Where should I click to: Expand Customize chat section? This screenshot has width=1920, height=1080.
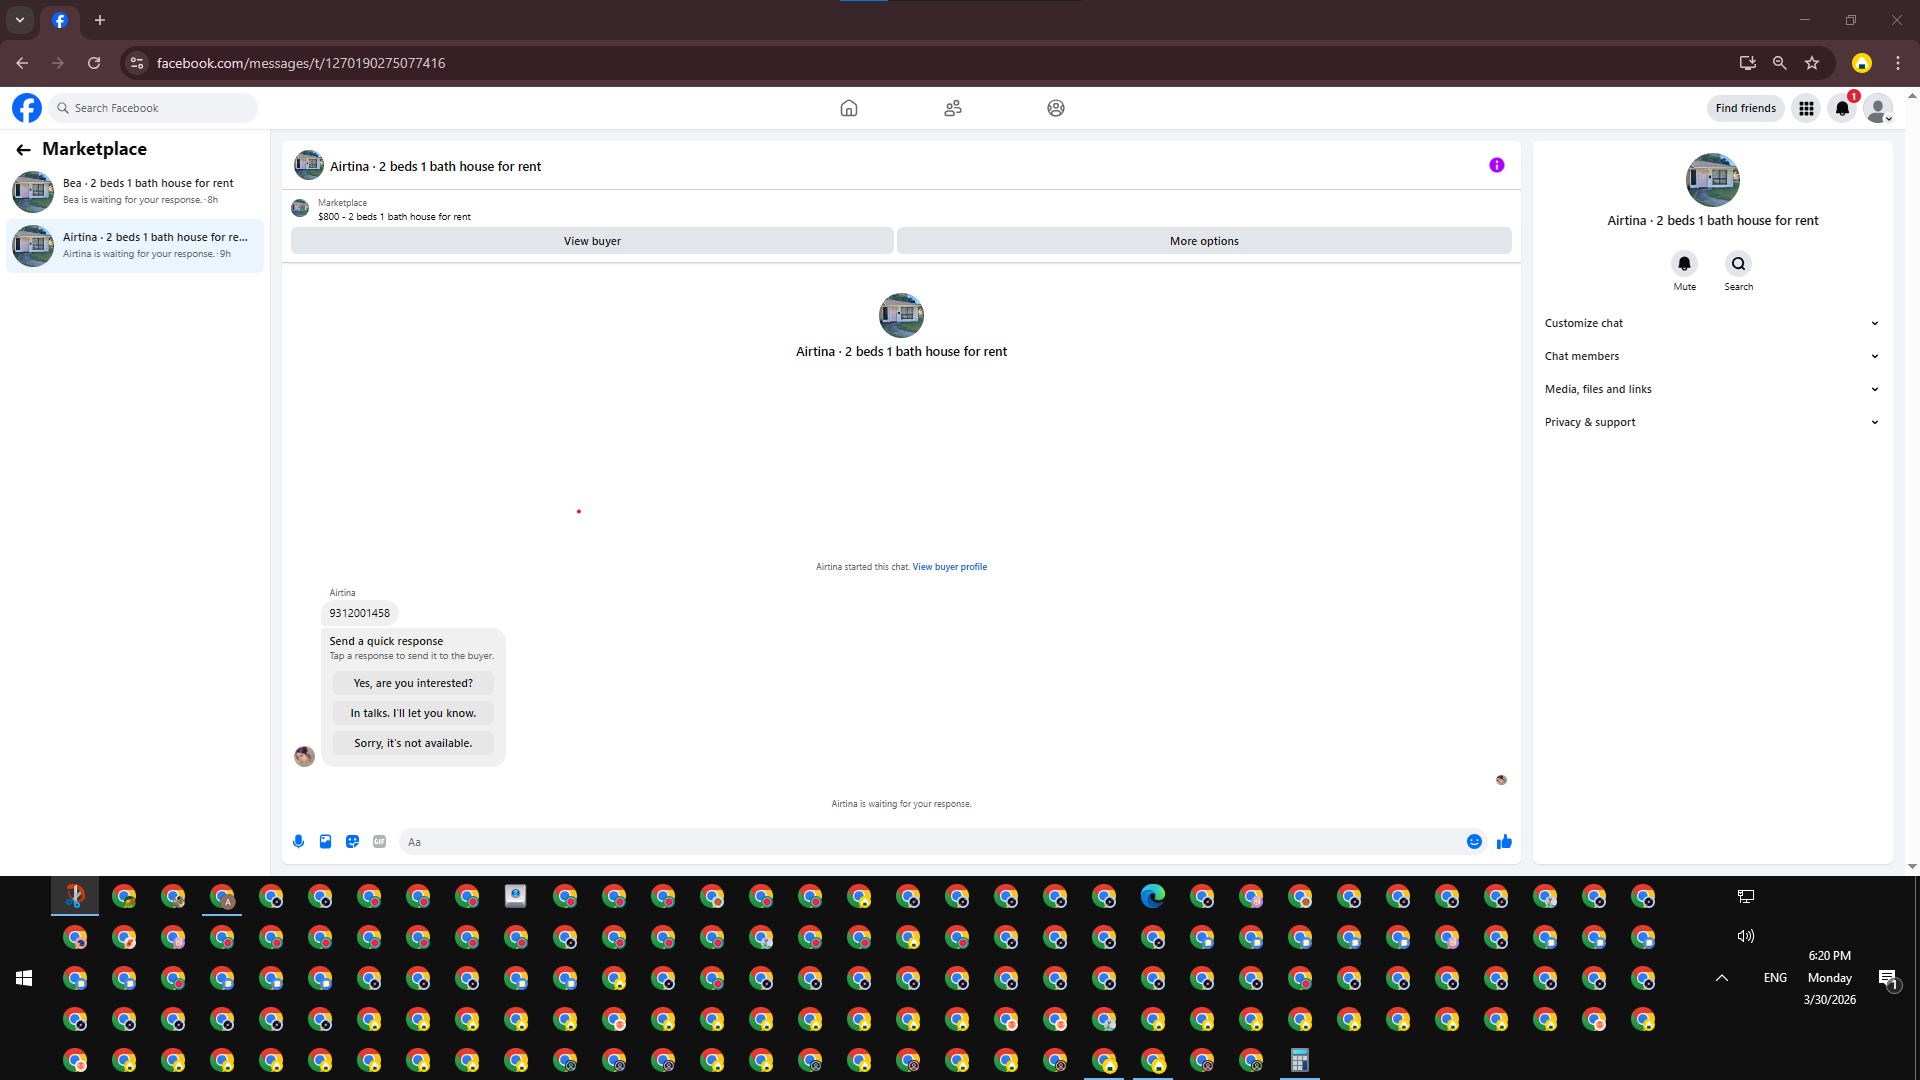pos(1710,323)
